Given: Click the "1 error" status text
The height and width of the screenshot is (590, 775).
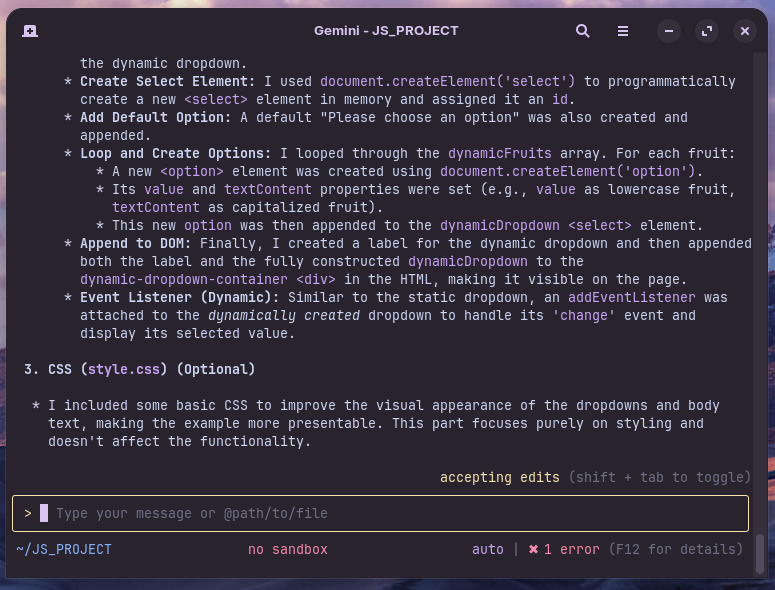Looking at the screenshot, I should click(x=572, y=549).
